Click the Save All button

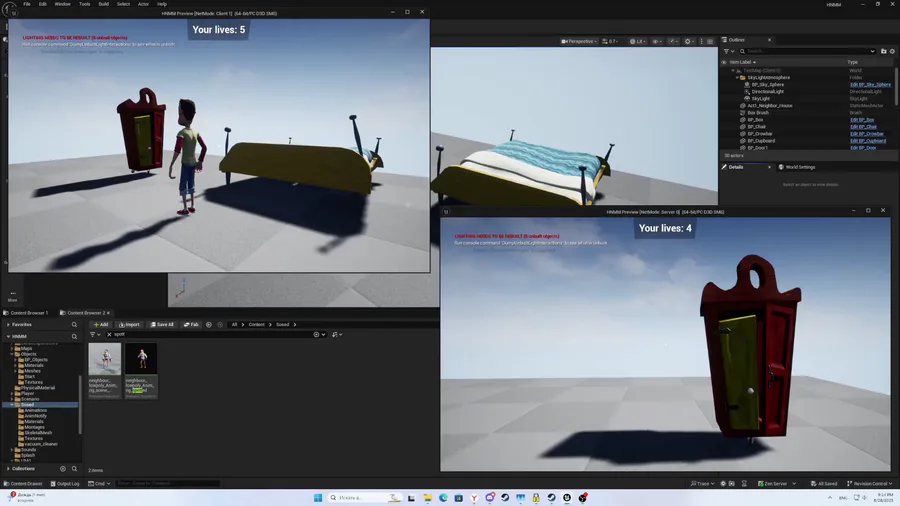coord(162,325)
